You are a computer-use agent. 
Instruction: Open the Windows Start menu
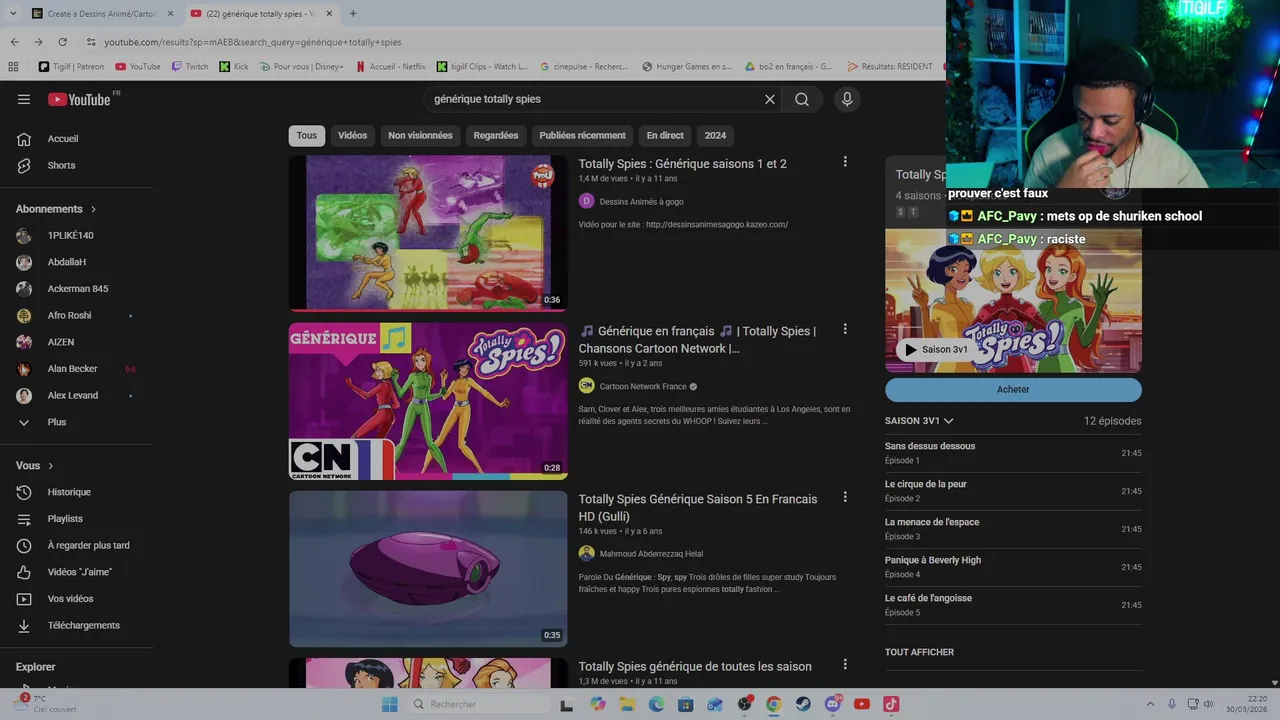(x=390, y=704)
